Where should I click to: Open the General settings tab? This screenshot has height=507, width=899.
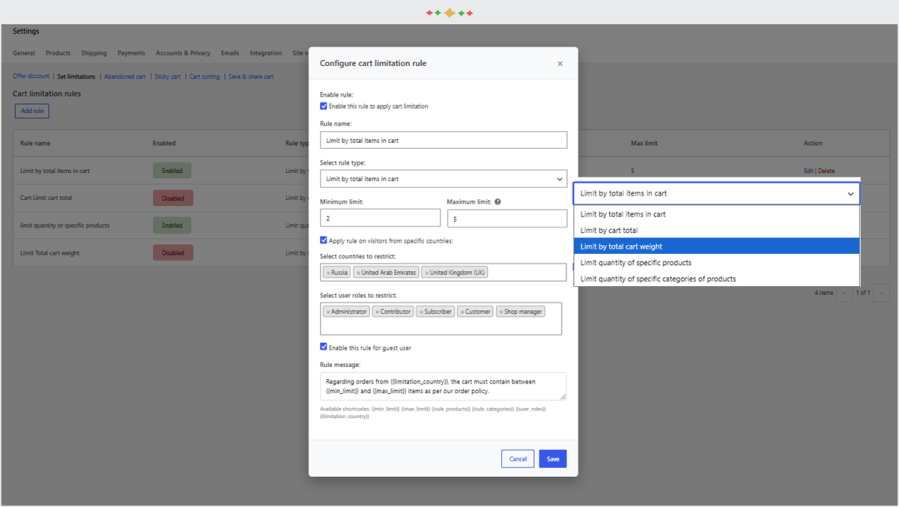[x=24, y=53]
